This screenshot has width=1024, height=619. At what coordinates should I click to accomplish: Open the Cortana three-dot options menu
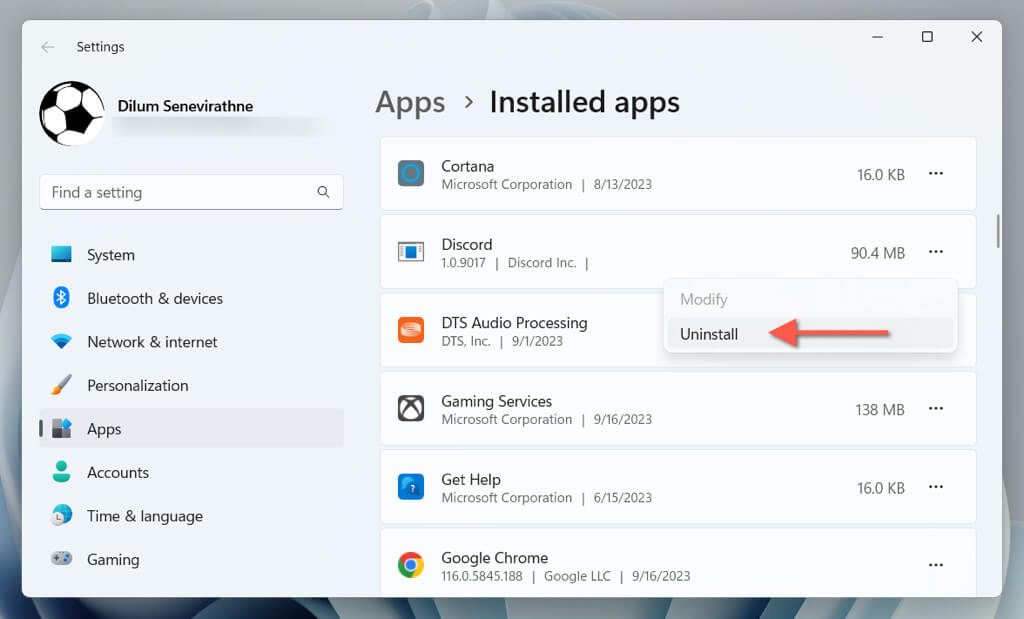pyautogui.click(x=936, y=174)
